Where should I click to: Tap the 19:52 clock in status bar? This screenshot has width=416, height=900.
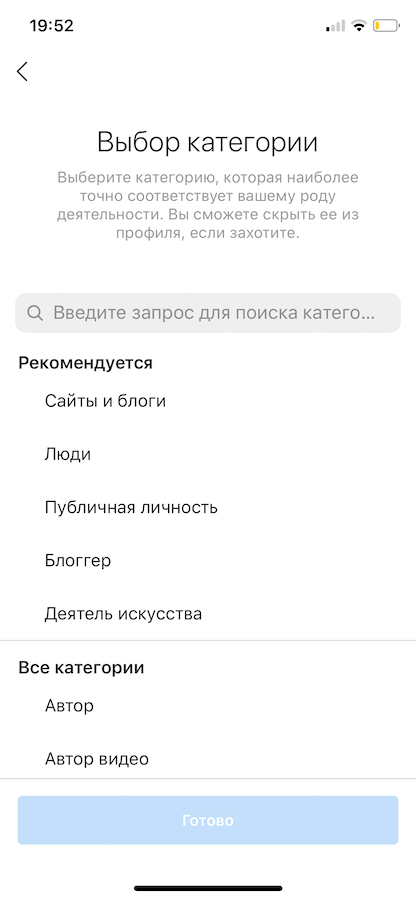(52, 26)
